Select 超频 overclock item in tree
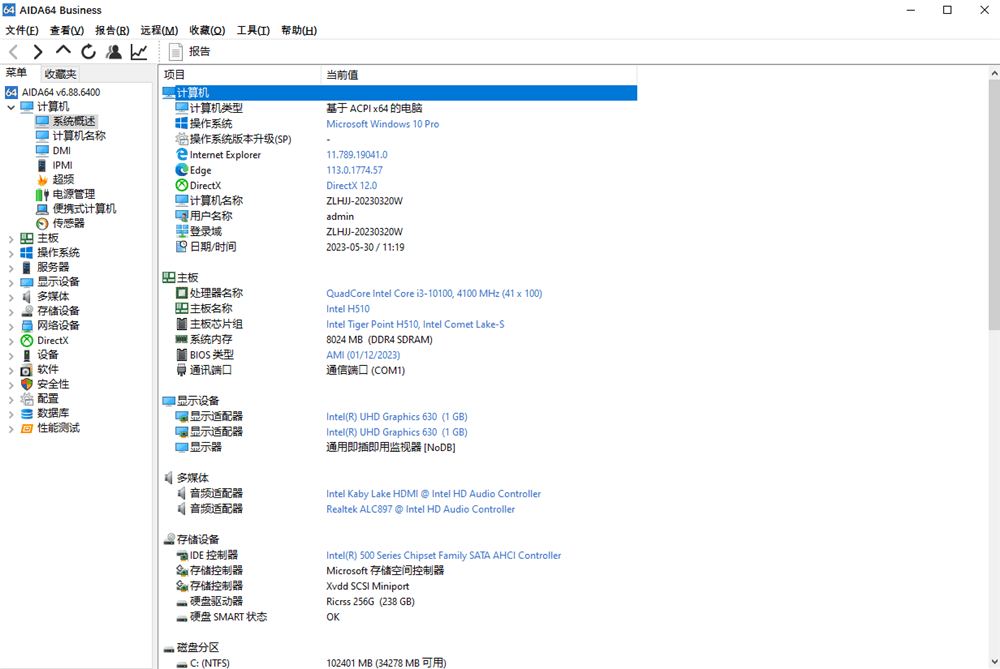Screen dimensions: 1000x669 click(63, 180)
